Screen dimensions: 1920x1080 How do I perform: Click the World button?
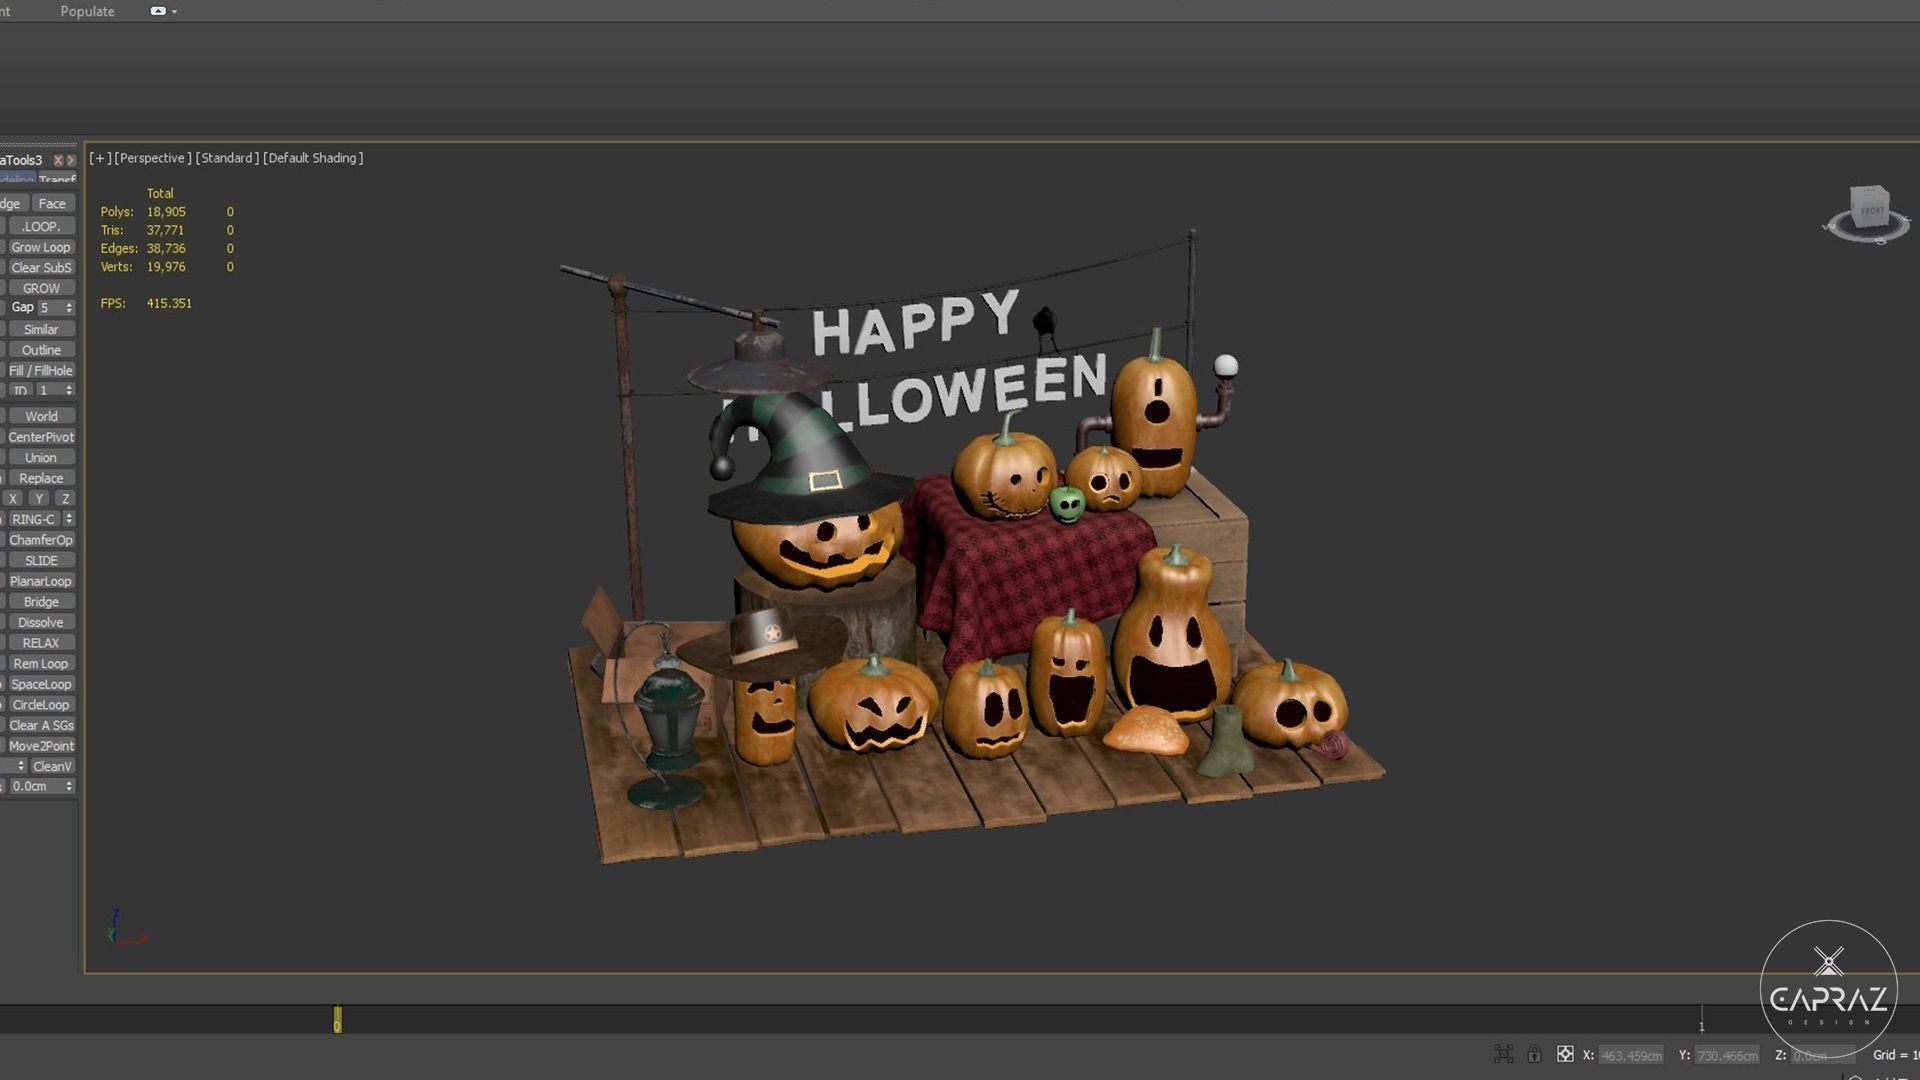[41, 416]
